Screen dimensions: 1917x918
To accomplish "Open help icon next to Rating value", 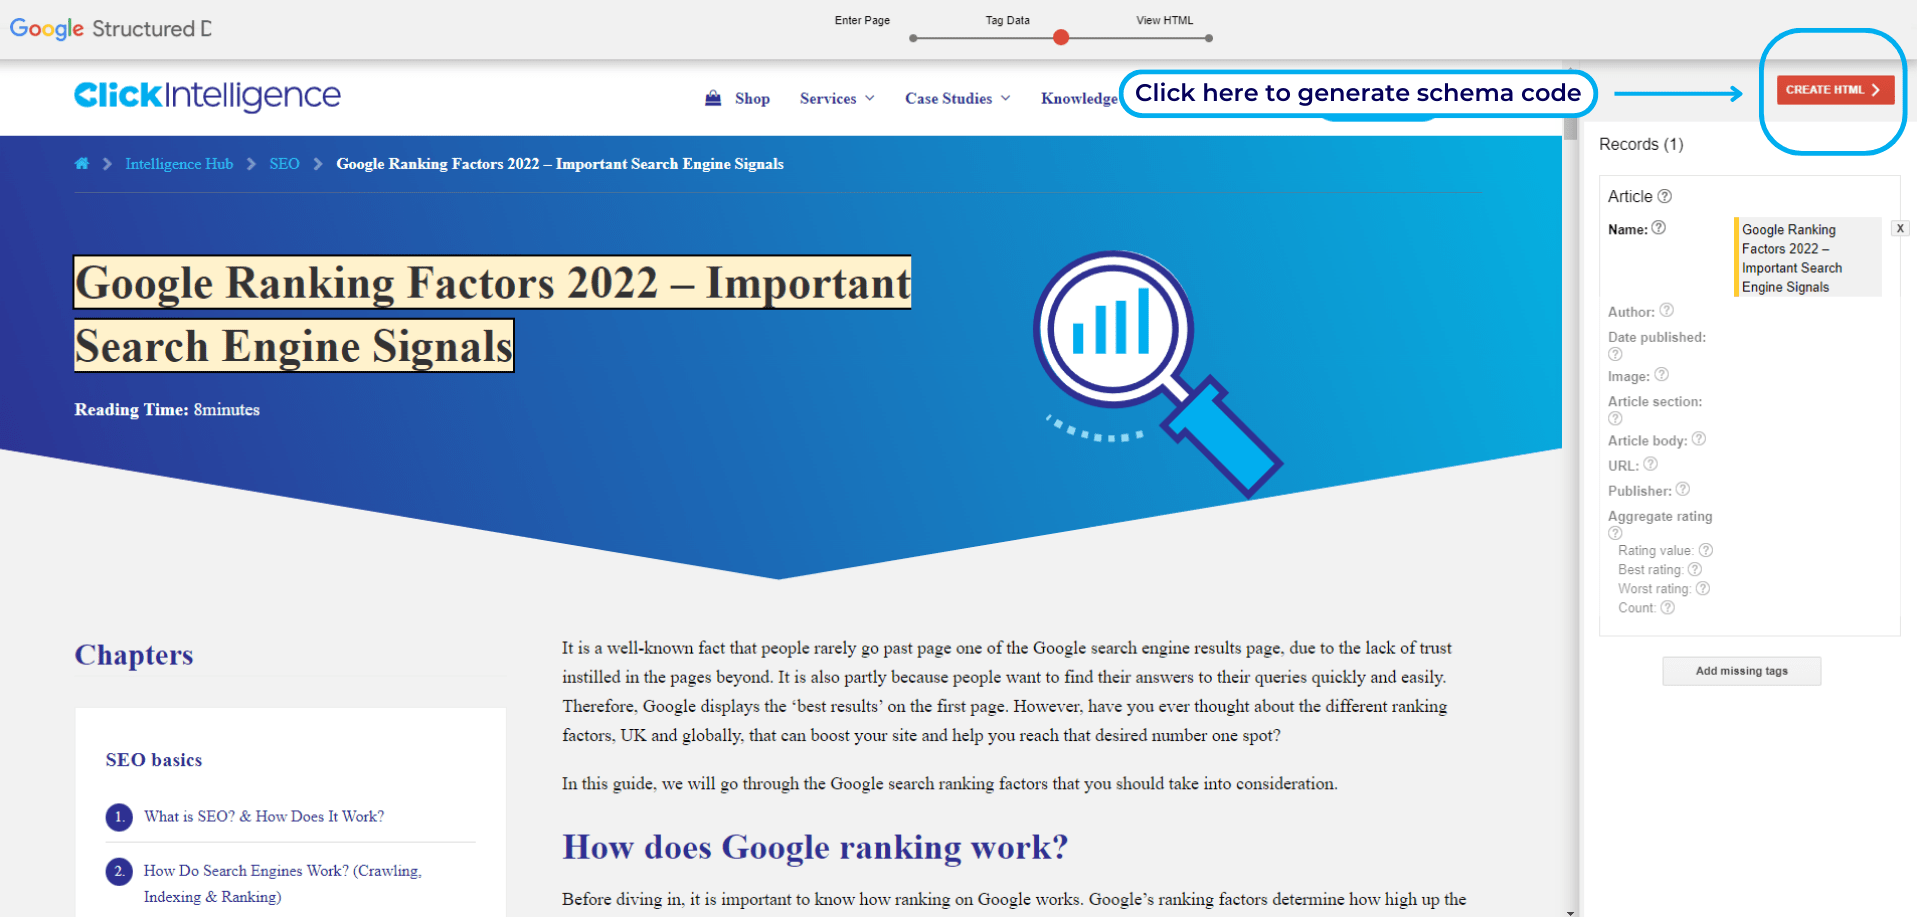I will pos(1706,550).
